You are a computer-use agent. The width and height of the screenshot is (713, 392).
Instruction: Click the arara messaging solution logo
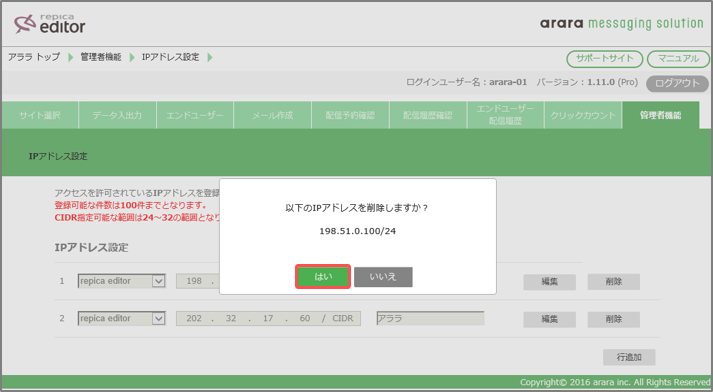tap(622, 24)
